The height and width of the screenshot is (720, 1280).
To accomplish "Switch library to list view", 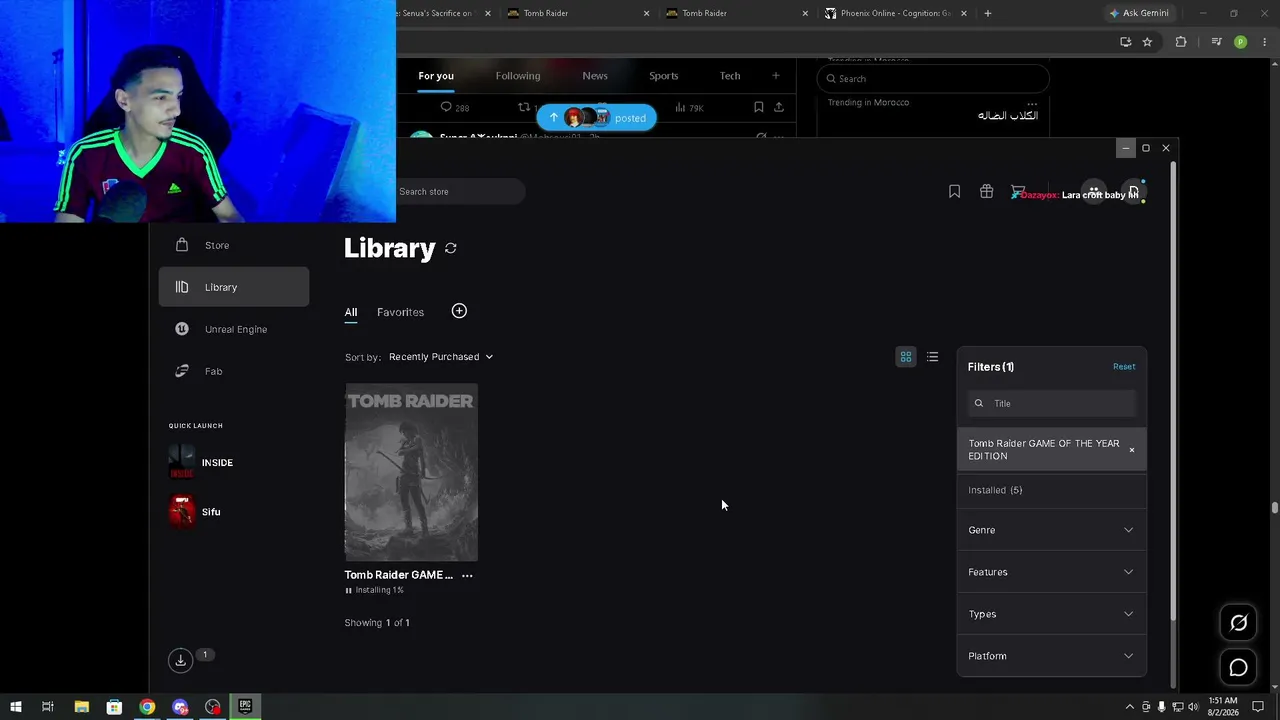I will click(x=932, y=357).
